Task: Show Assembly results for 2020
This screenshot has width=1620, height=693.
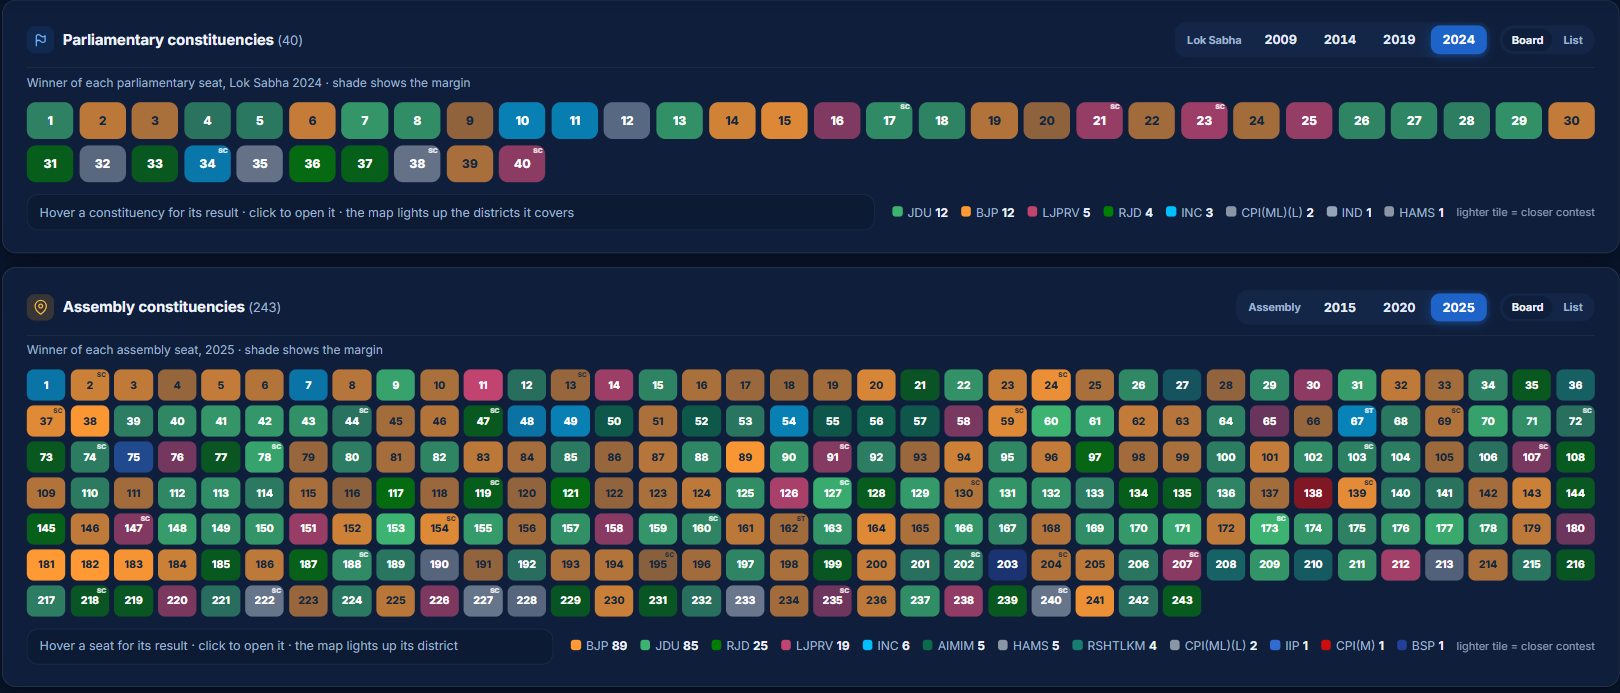Action: (1398, 307)
